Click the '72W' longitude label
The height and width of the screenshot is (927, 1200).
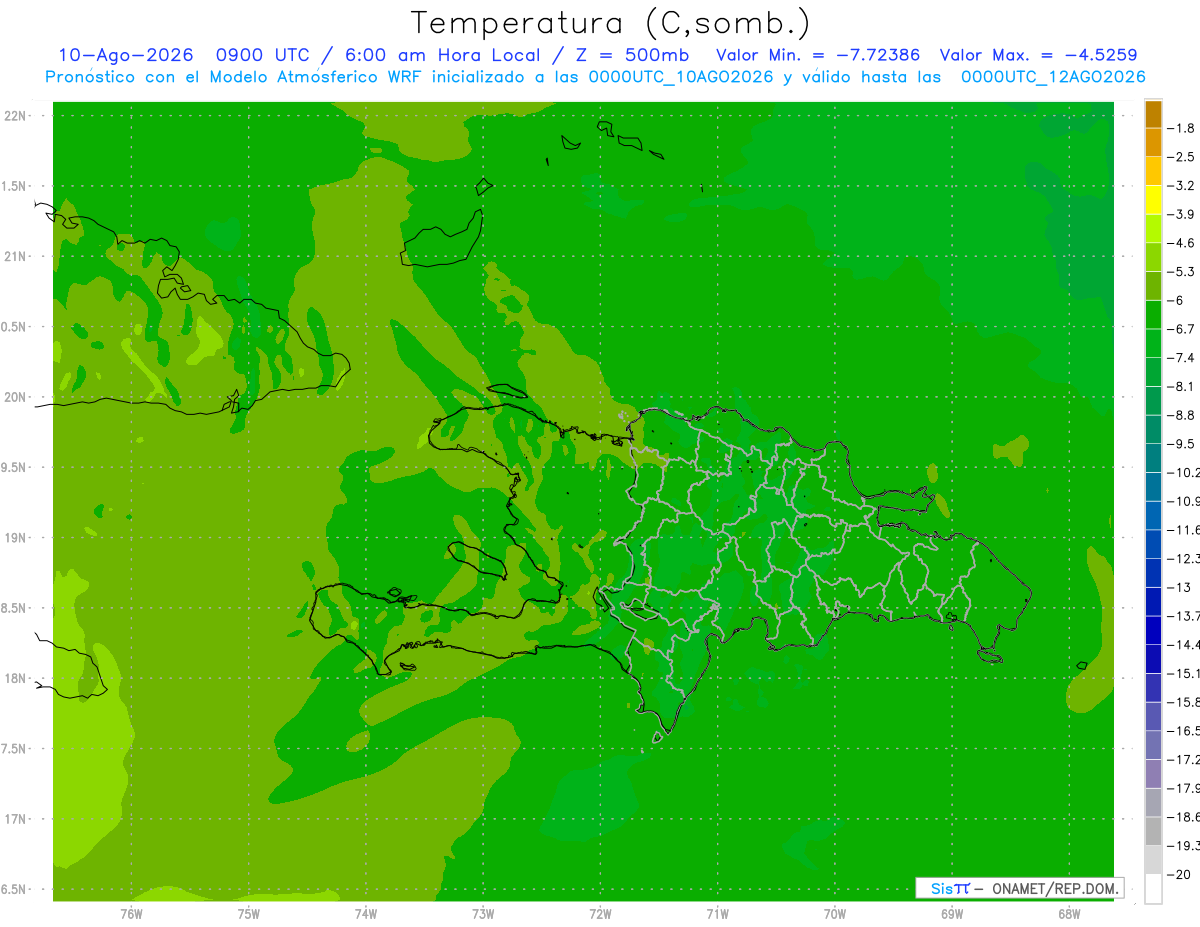(x=601, y=914)
